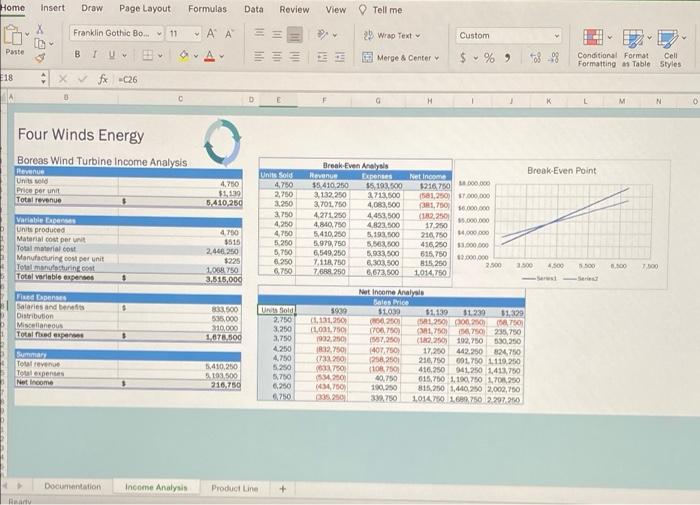
Task: Align text to middle vertically
Action: click(x=277, y=34)
